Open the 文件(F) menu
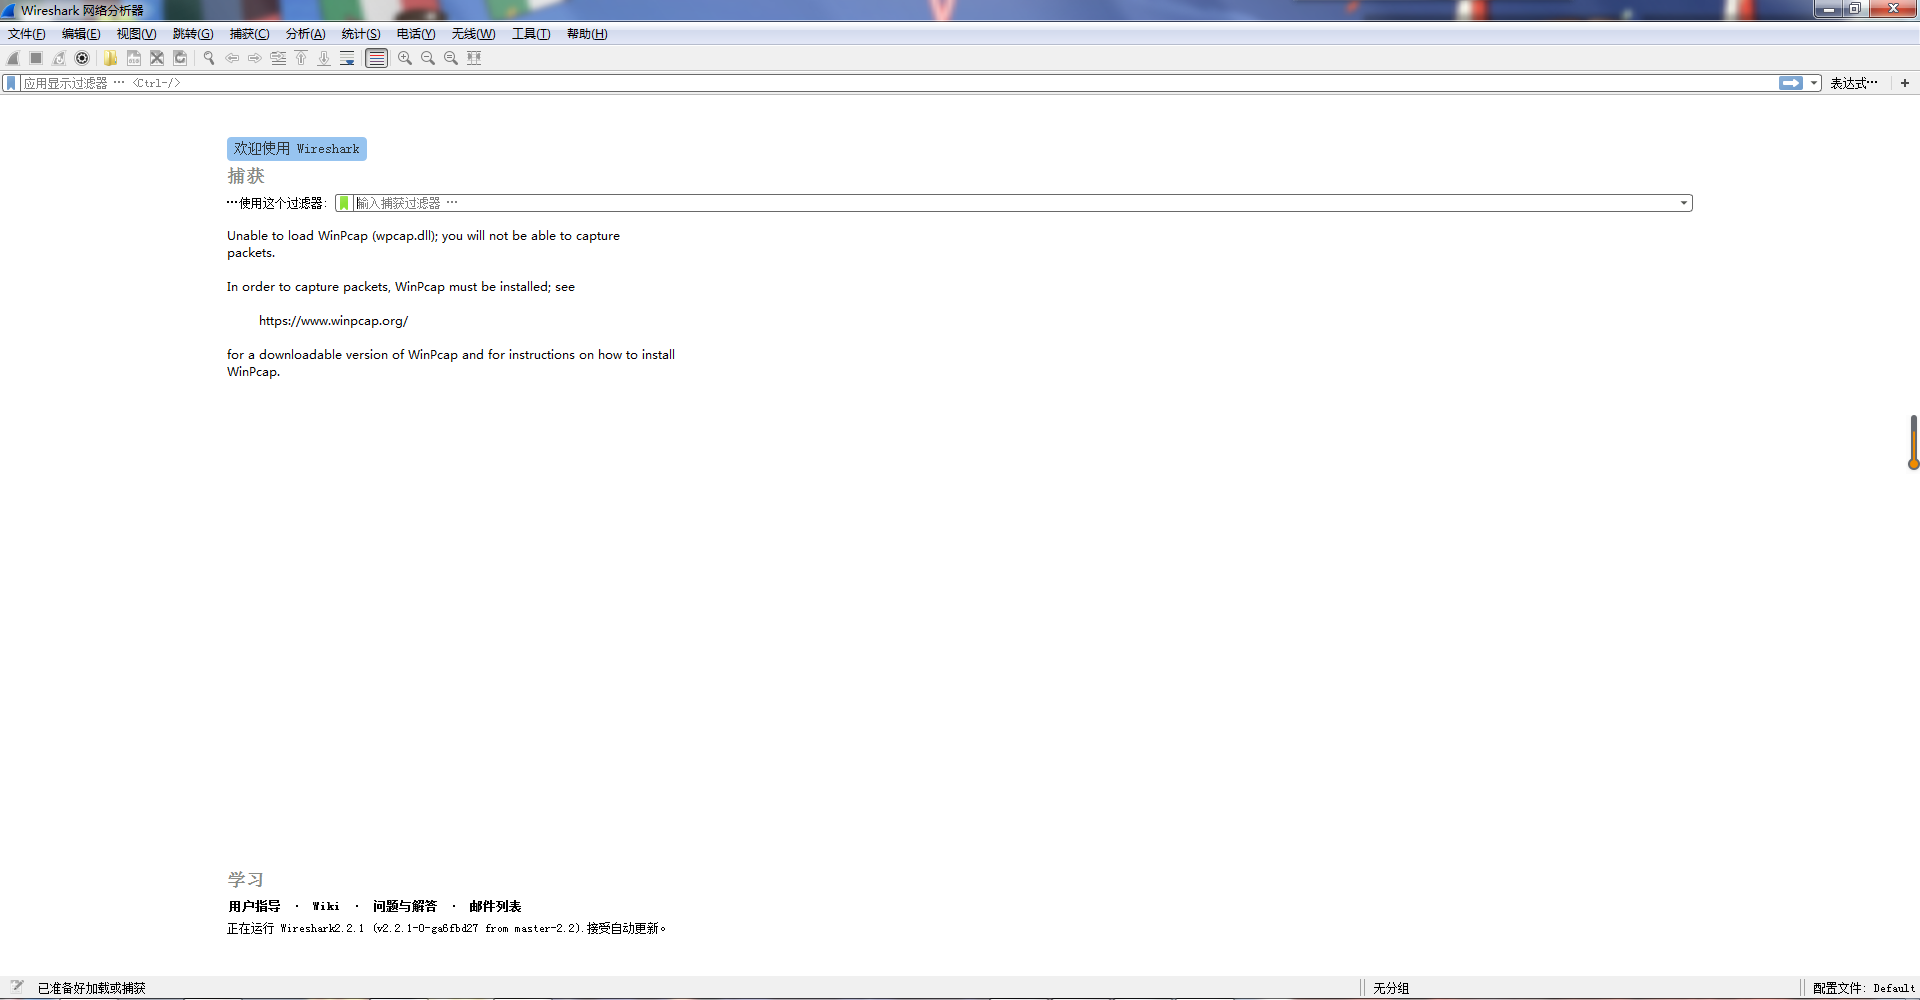Viewport: 1920px width, 1000px height. click(27, 34)
